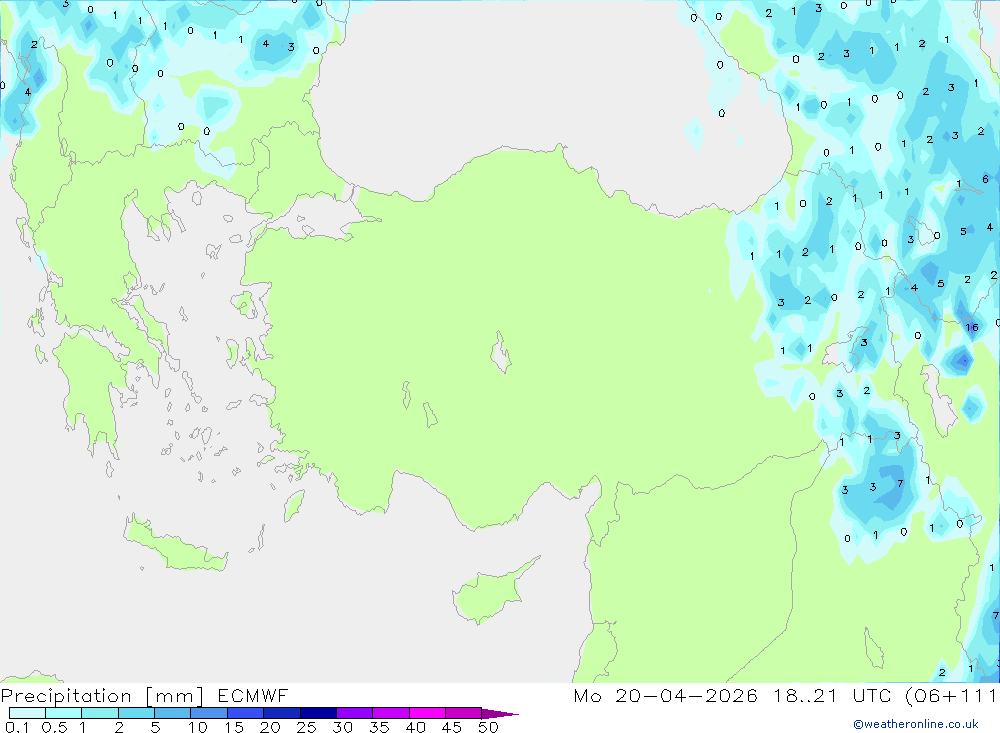Click the 'Mo' weekday label
This screenshot has height=733, width=1000.
[587, 695]
